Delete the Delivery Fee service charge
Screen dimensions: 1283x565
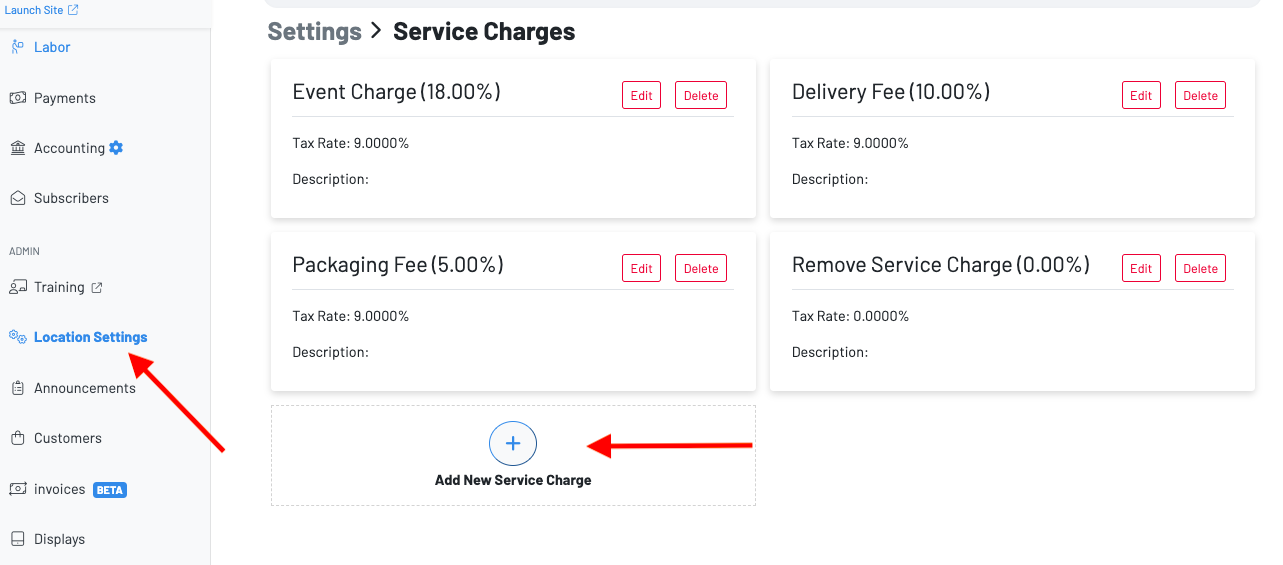pos(1200,95)
